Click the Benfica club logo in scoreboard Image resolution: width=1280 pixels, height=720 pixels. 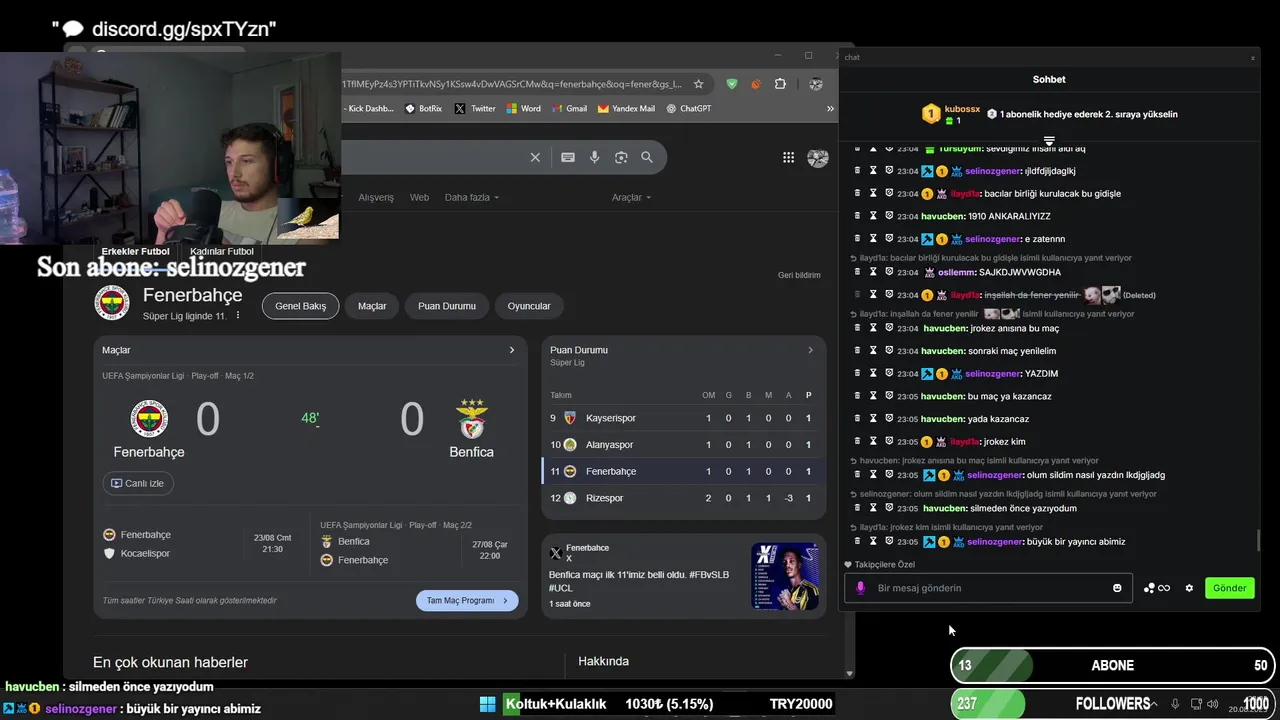coord(471,418)
